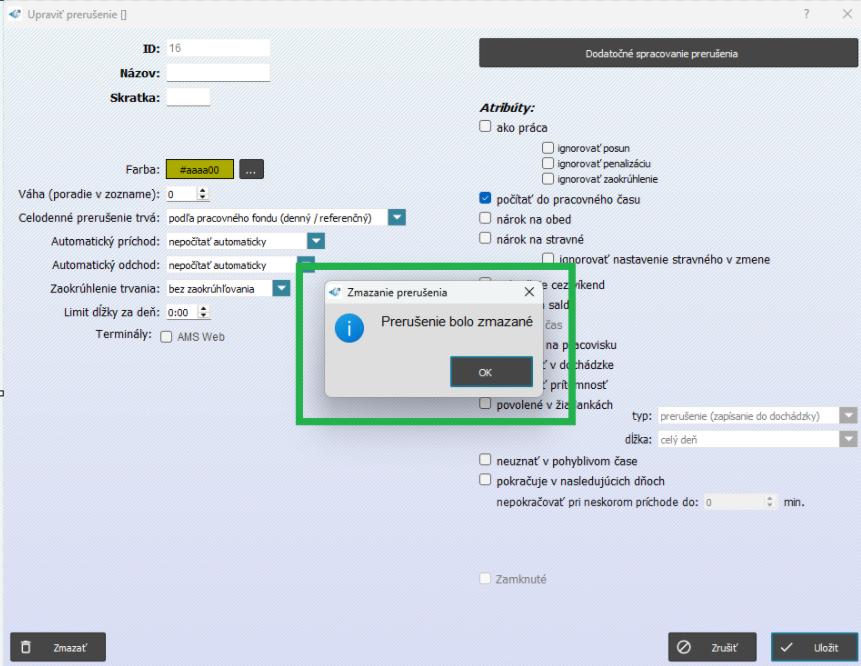Click the trash icon on Zmazať button
The width and height of the screenshot is (861, 666).
point(27,648)
